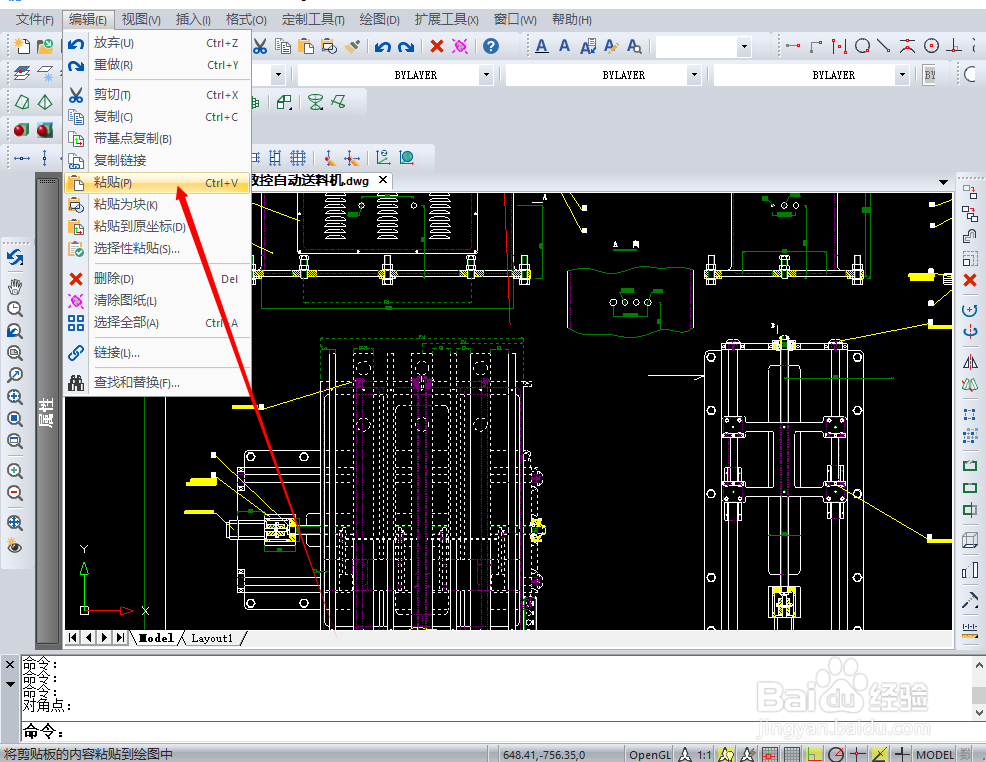
Task: Select Paste special (选择性粘贴)
Action: point(157,249)
